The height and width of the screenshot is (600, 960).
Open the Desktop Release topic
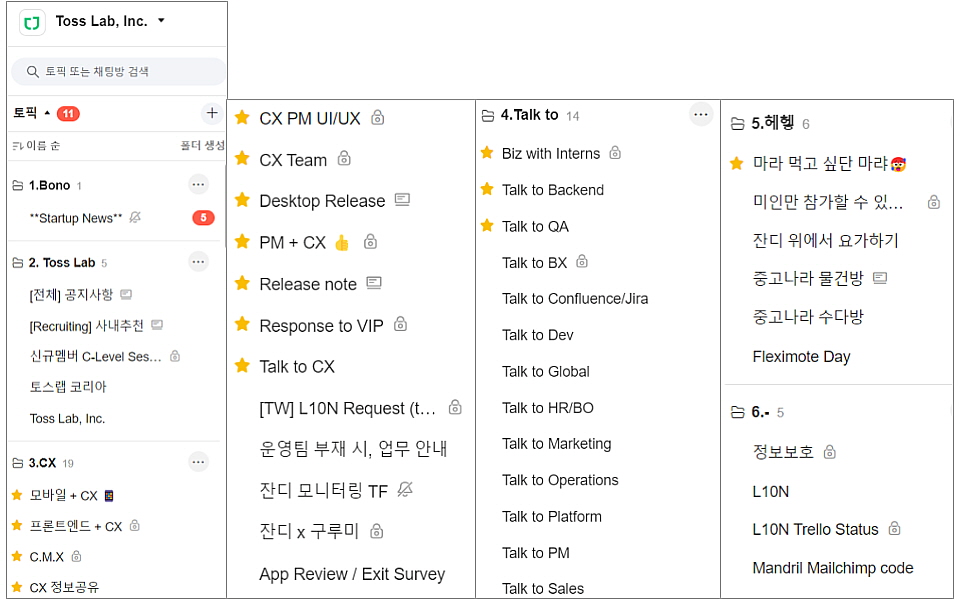pos(322,201)
